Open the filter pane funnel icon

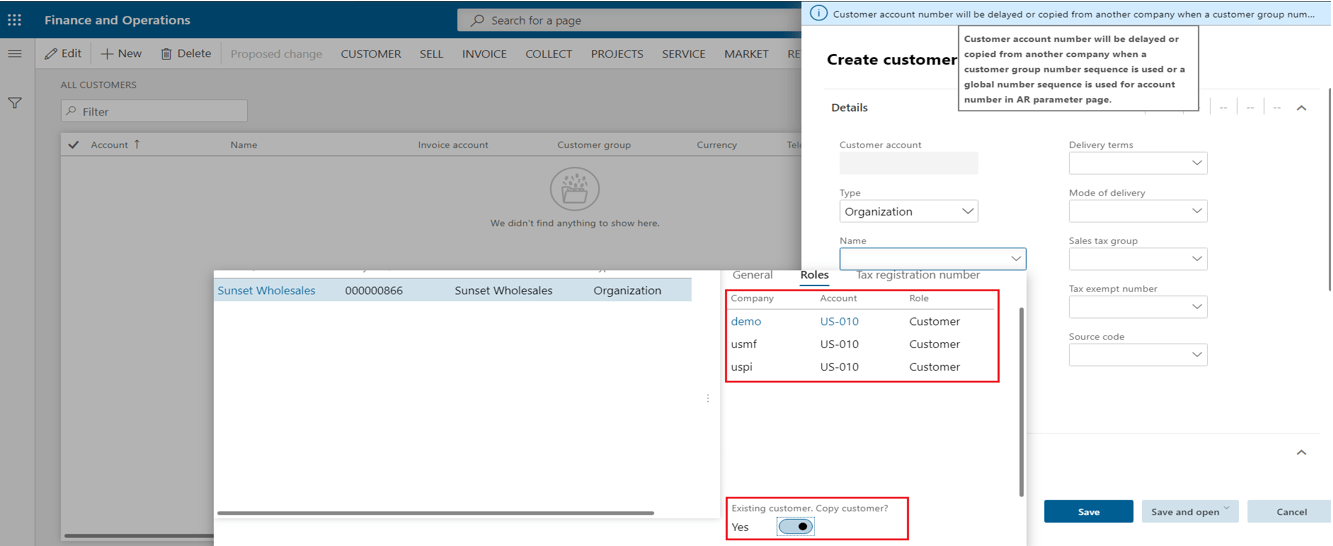pyautogui.click(x=15, y=103)
